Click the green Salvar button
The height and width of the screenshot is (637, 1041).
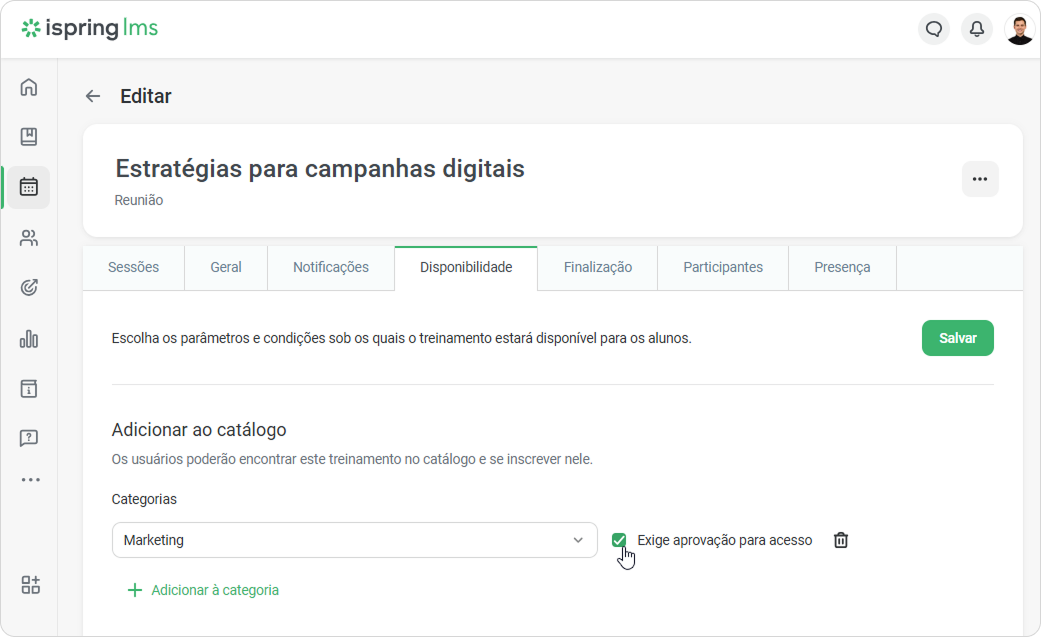(957, 338)
